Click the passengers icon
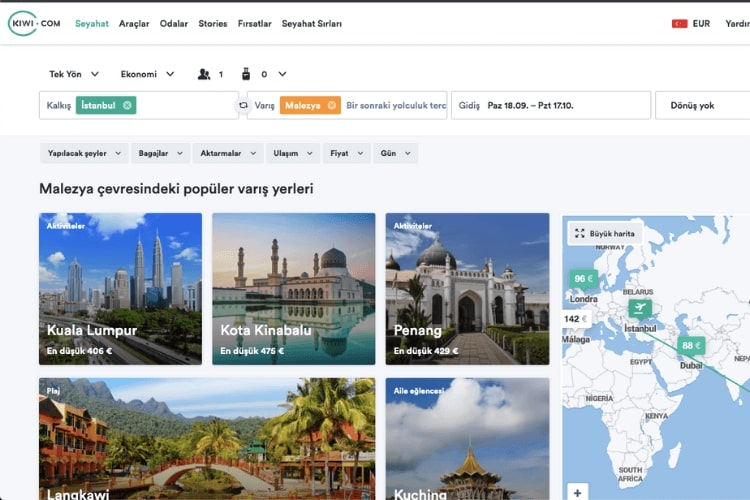Screen dimensions: 750x500 point(204,74)
